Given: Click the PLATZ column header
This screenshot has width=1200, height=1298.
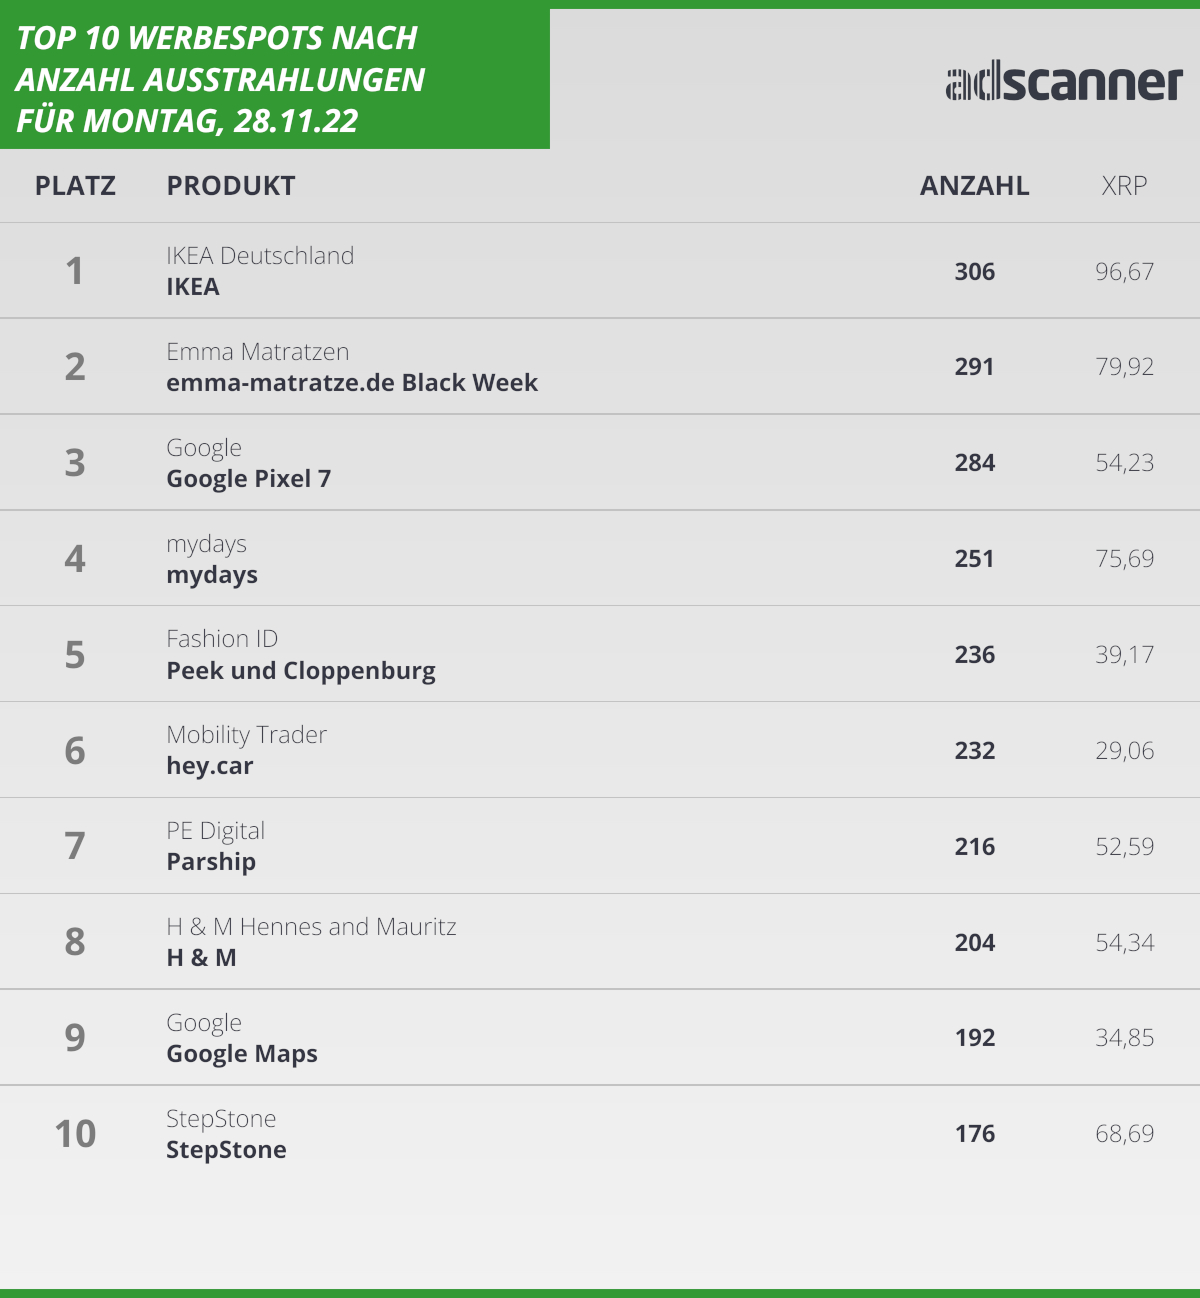Looking at the screenshot, I should coord(75,186).
